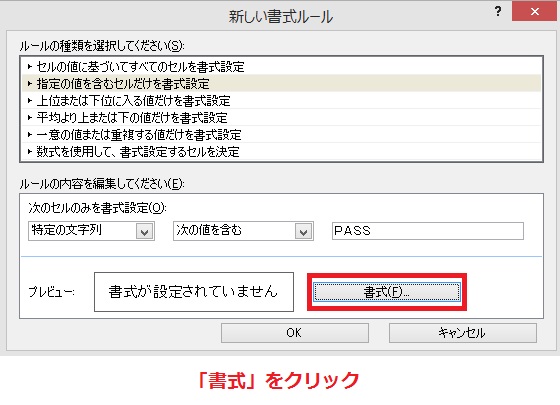Click the help question mark icon
The height and width of the screenshot is (405, 560).
[498, 11]
